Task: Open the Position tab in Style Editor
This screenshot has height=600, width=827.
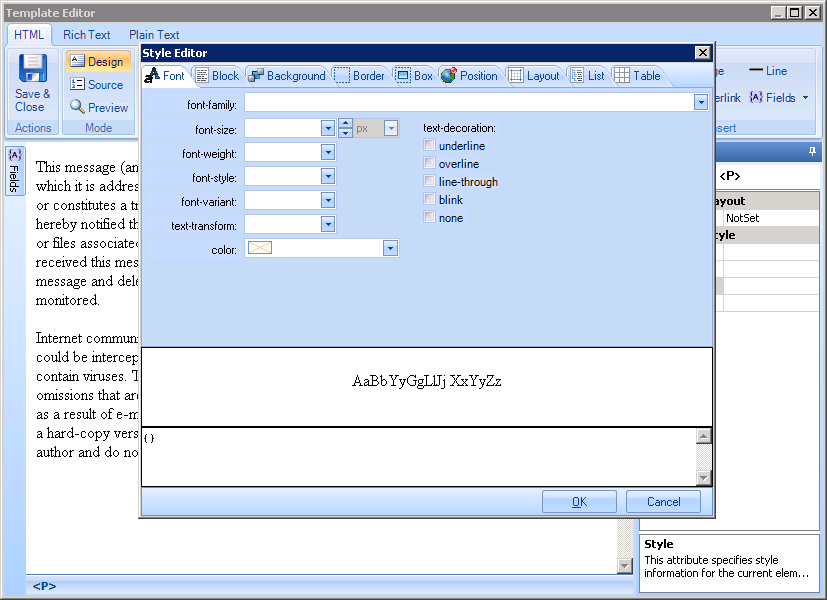Action: tap(469, 75)
